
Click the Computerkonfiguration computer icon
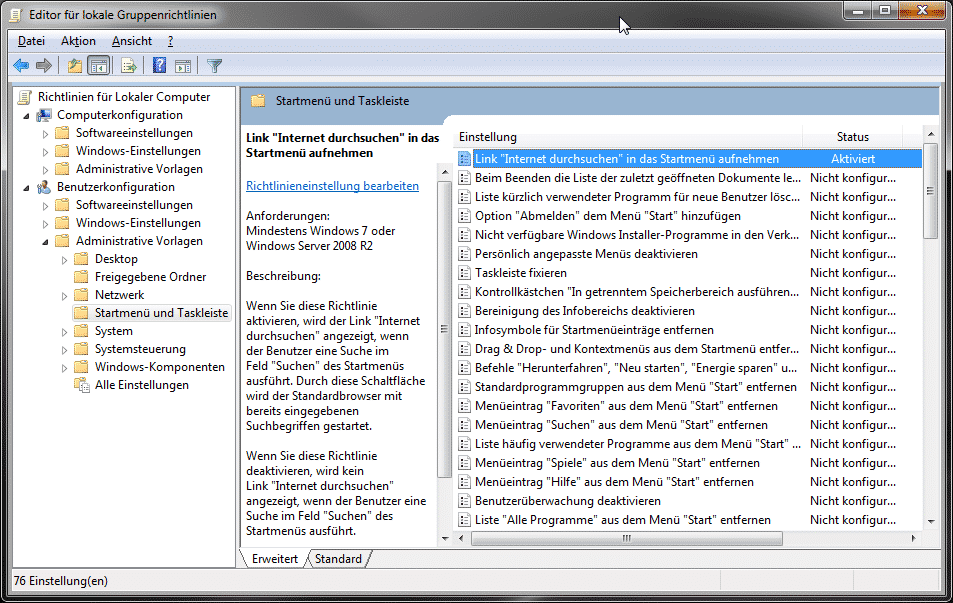click(x=44, y=115)
